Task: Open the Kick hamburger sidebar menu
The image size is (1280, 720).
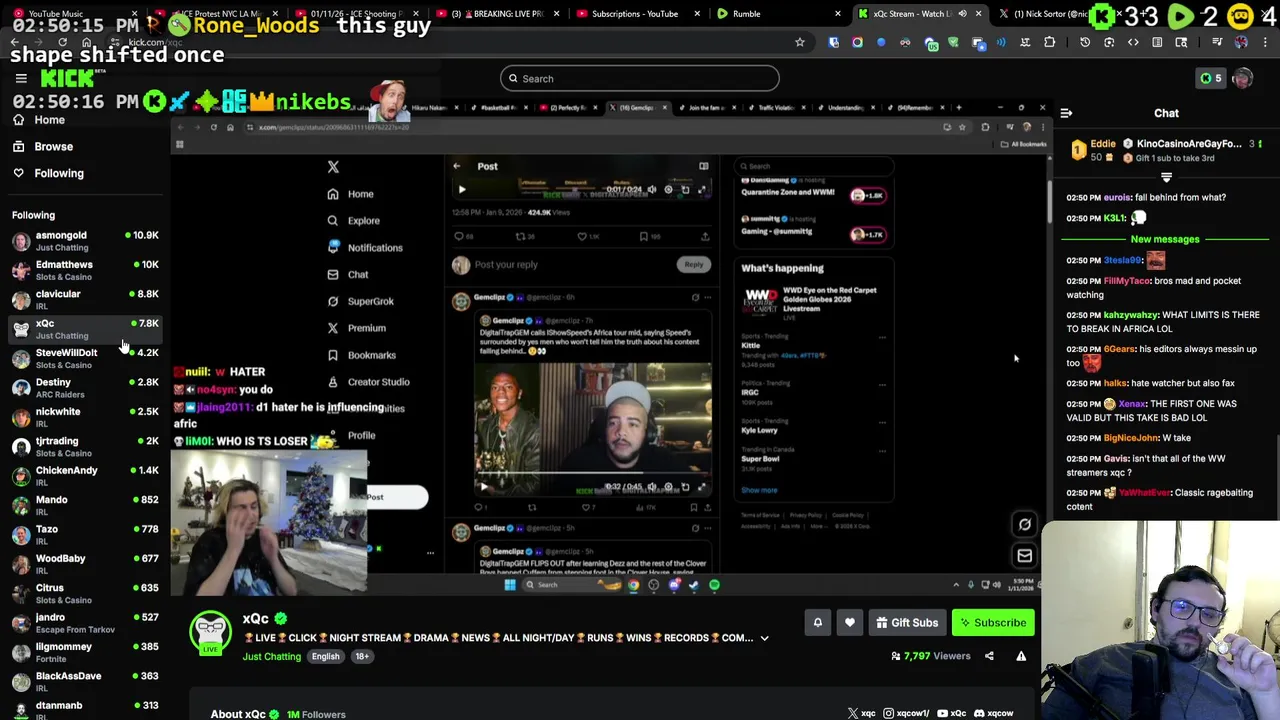Action: [x=20, y=78]
